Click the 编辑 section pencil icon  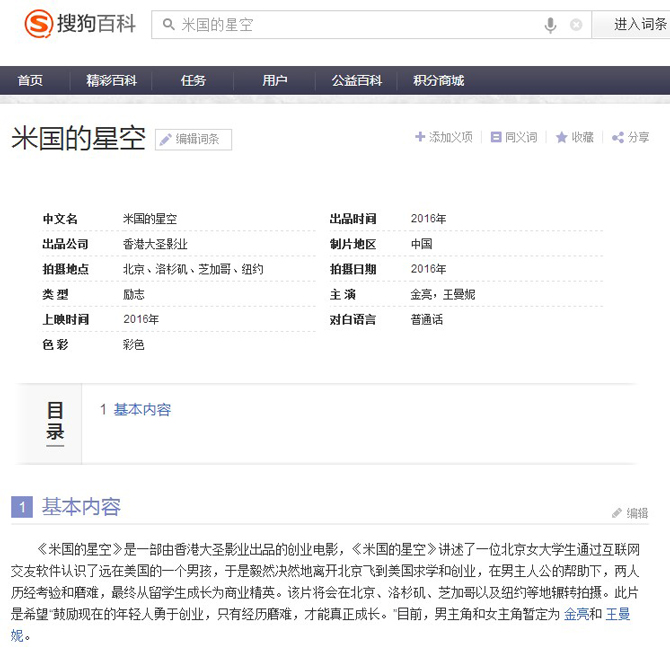618,513
